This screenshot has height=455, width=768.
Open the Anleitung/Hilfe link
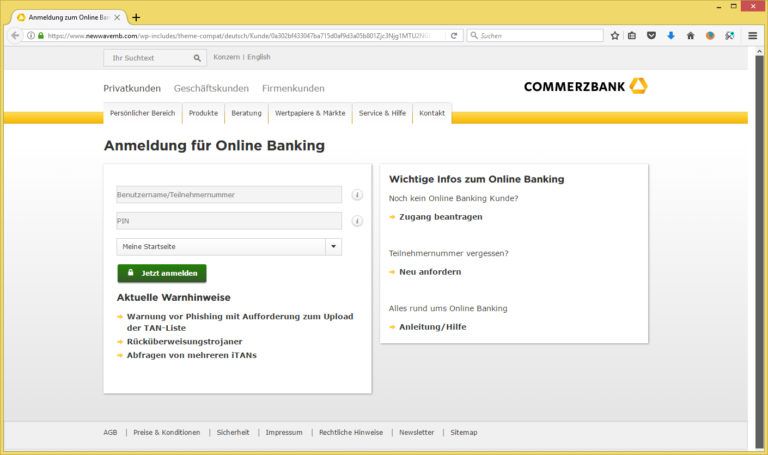pyautogui.click(x=432, y=327)
